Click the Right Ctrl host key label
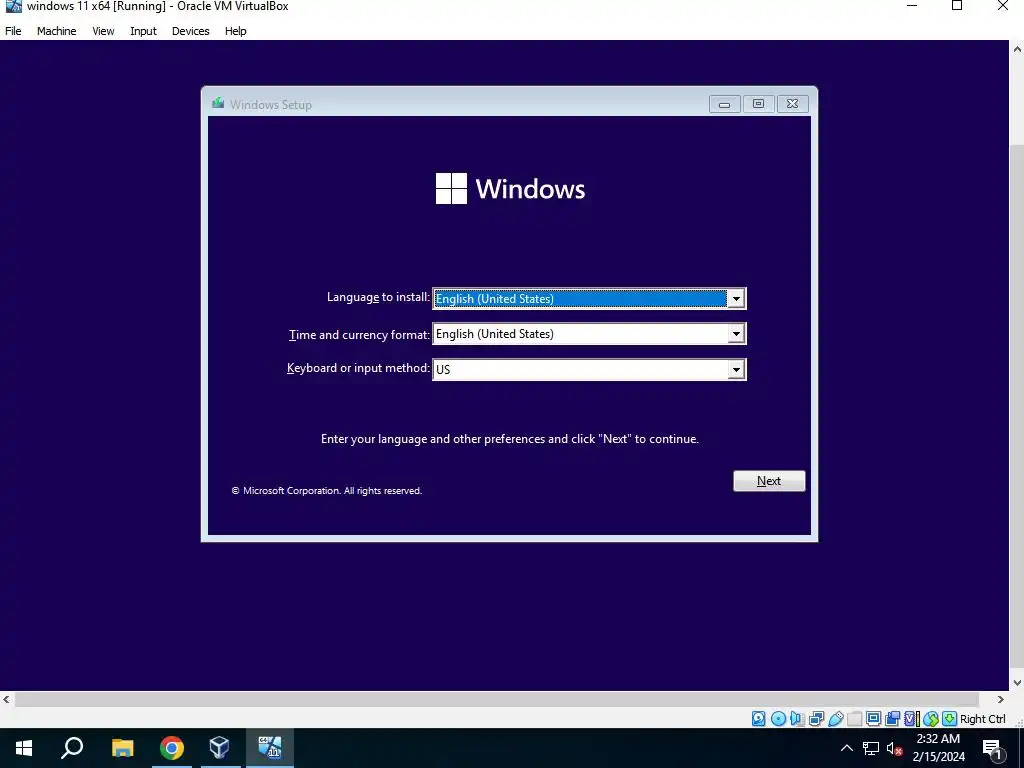The image size is (1024, 768). tap(982, 719)
